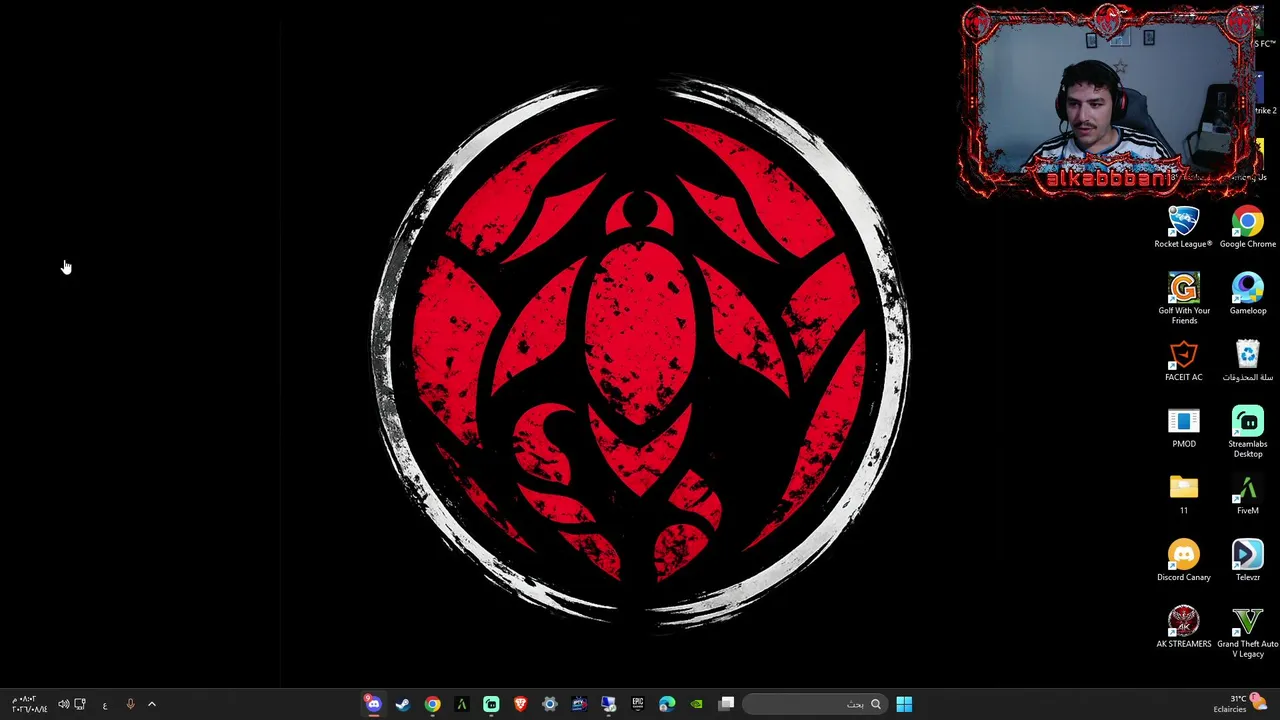Open FiveM from the taskbar
Image resolution: width=1280 pixels, height=720 pixels.
[x=461, y=704]
